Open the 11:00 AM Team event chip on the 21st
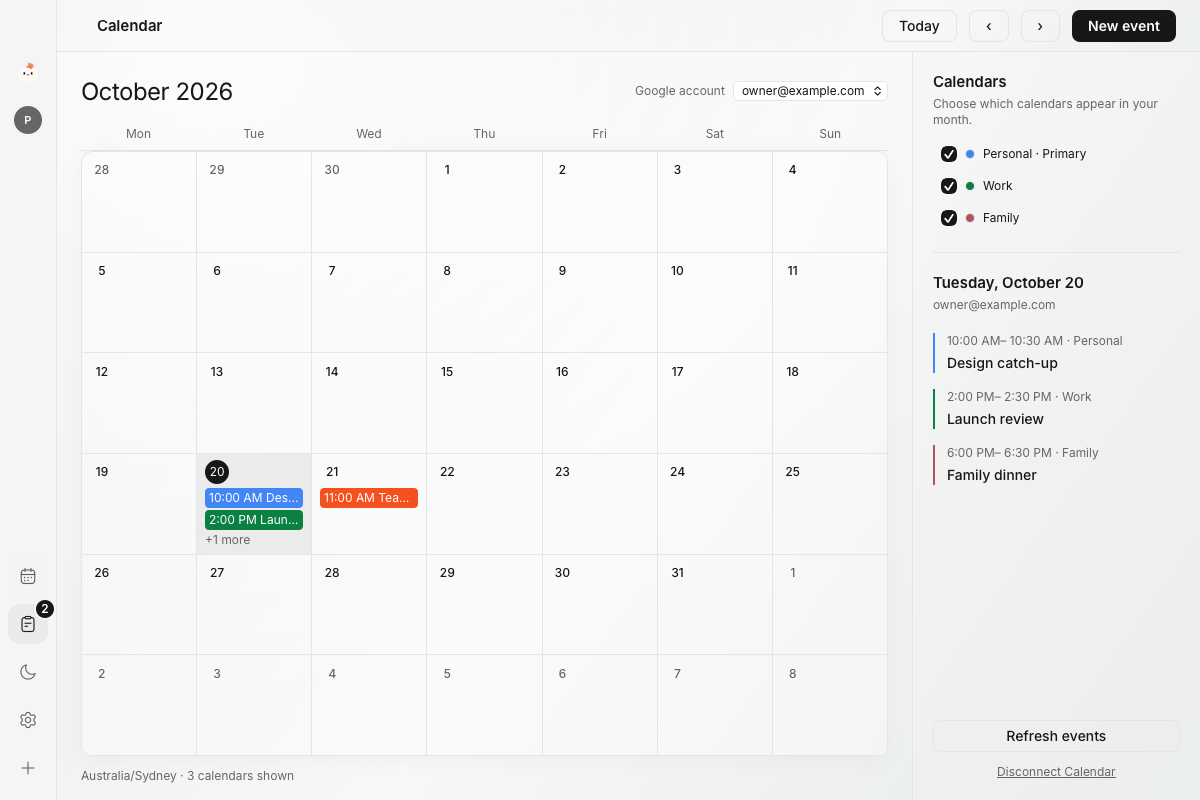 (369, 498)
